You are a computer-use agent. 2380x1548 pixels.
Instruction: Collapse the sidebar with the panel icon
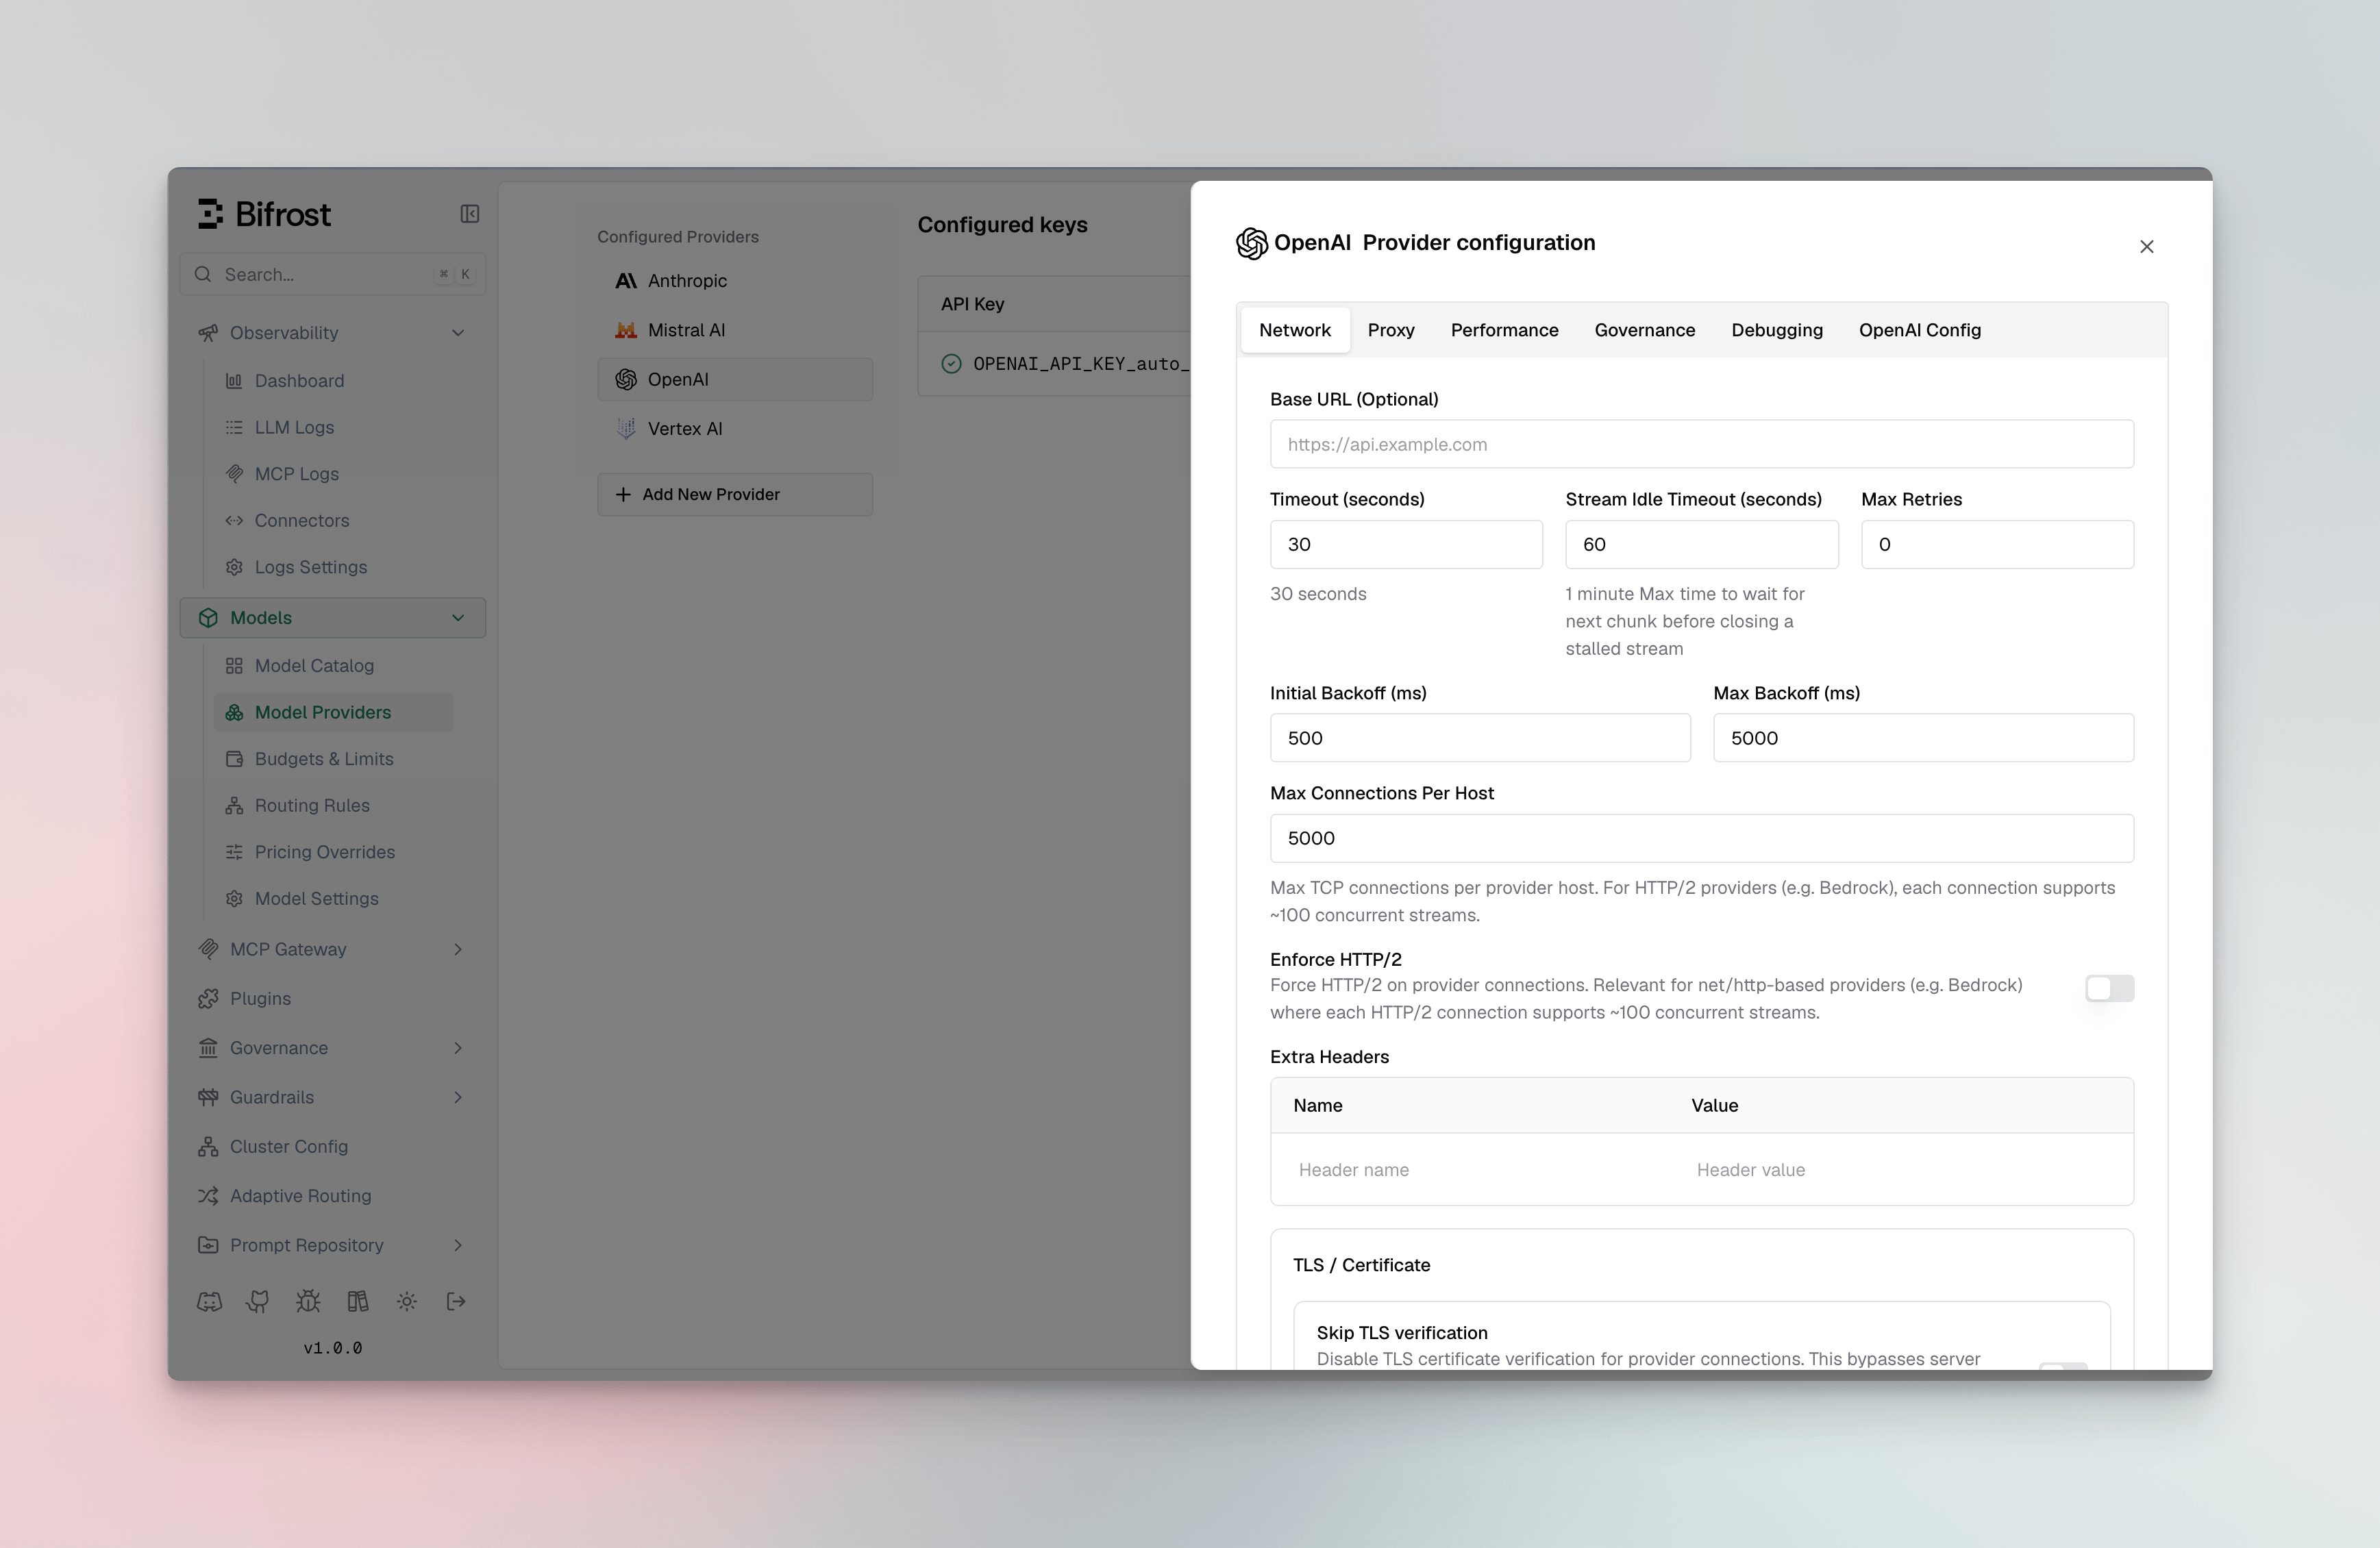pyautogui.click(x=470, y=214)
